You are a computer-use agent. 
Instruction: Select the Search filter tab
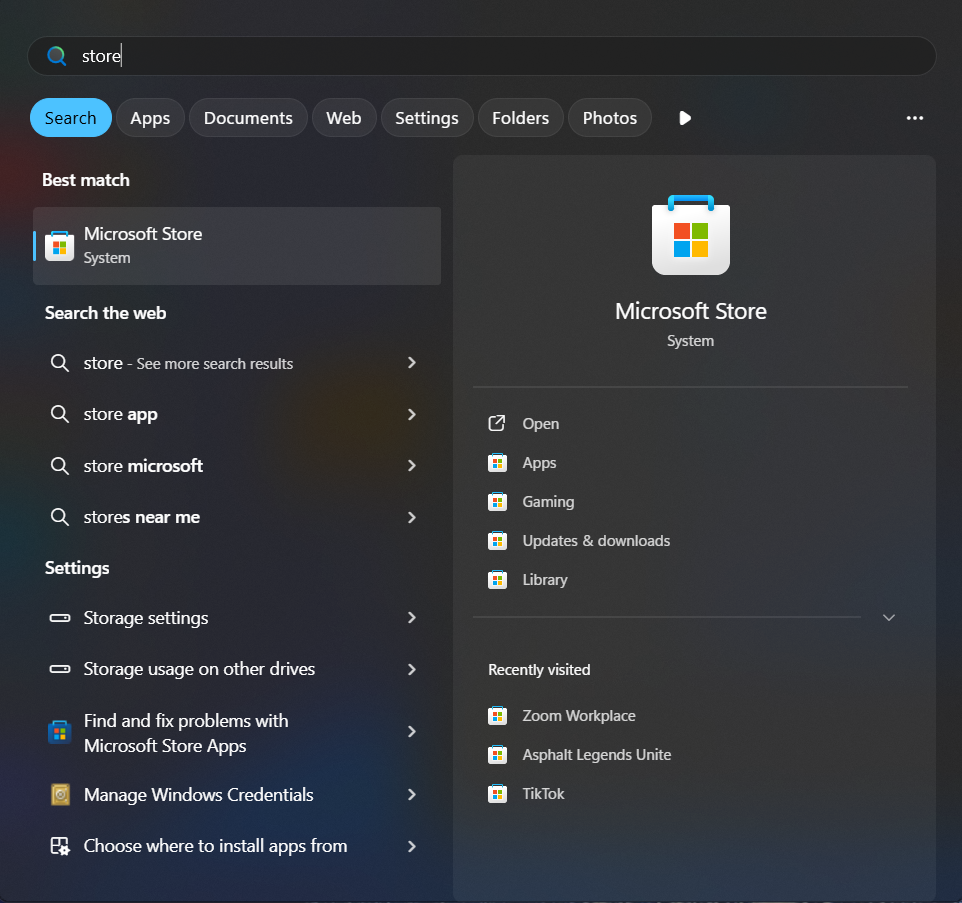click(71, 118)
